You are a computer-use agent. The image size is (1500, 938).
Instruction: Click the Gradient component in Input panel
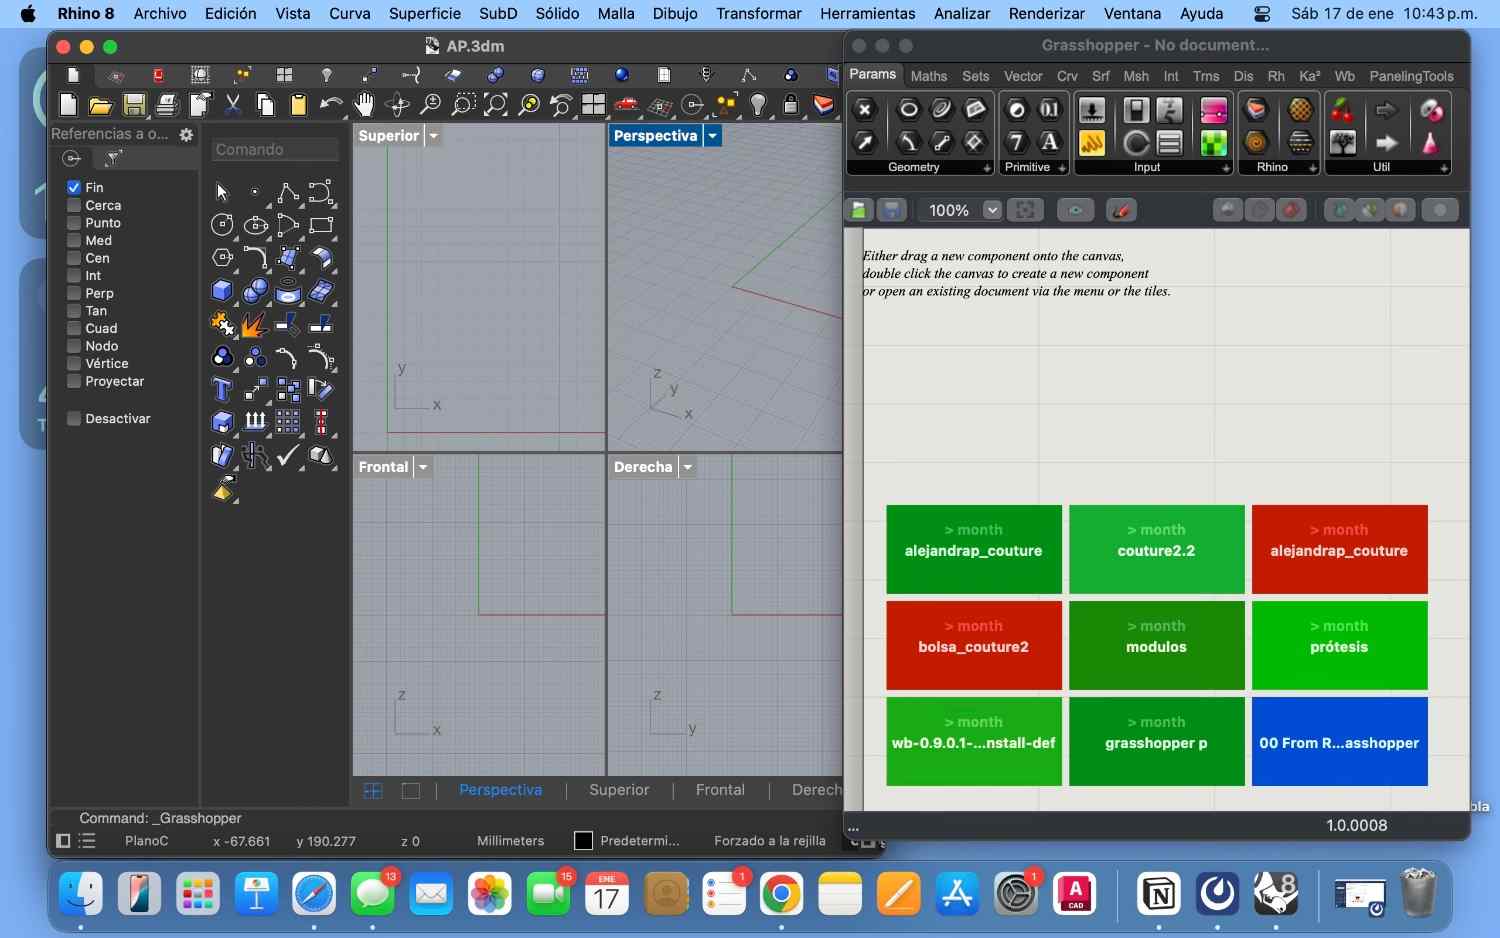coord(1213,111)
